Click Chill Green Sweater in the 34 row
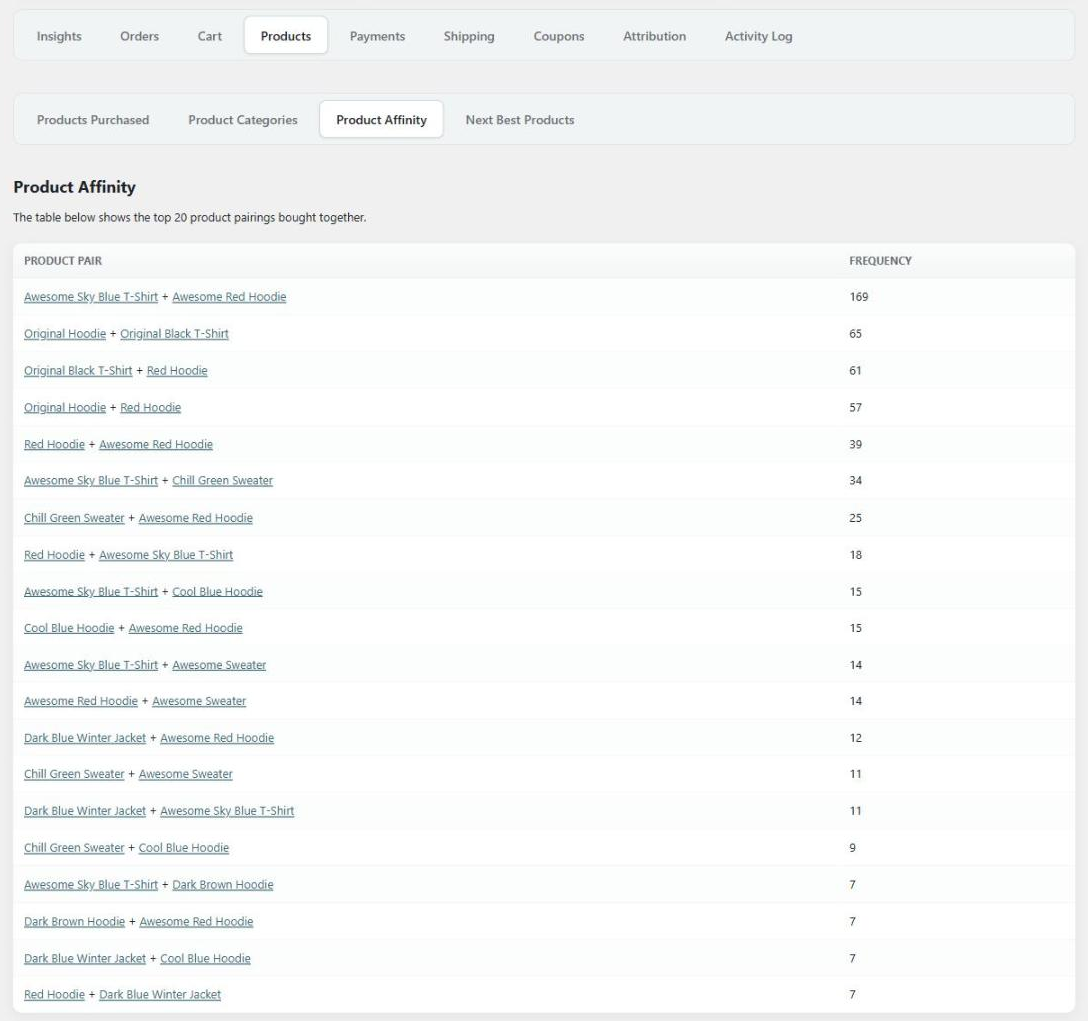 (223, 480)
